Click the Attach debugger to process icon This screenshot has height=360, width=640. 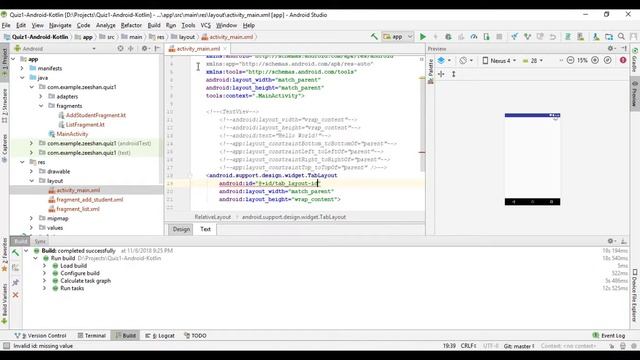point(486,37)
